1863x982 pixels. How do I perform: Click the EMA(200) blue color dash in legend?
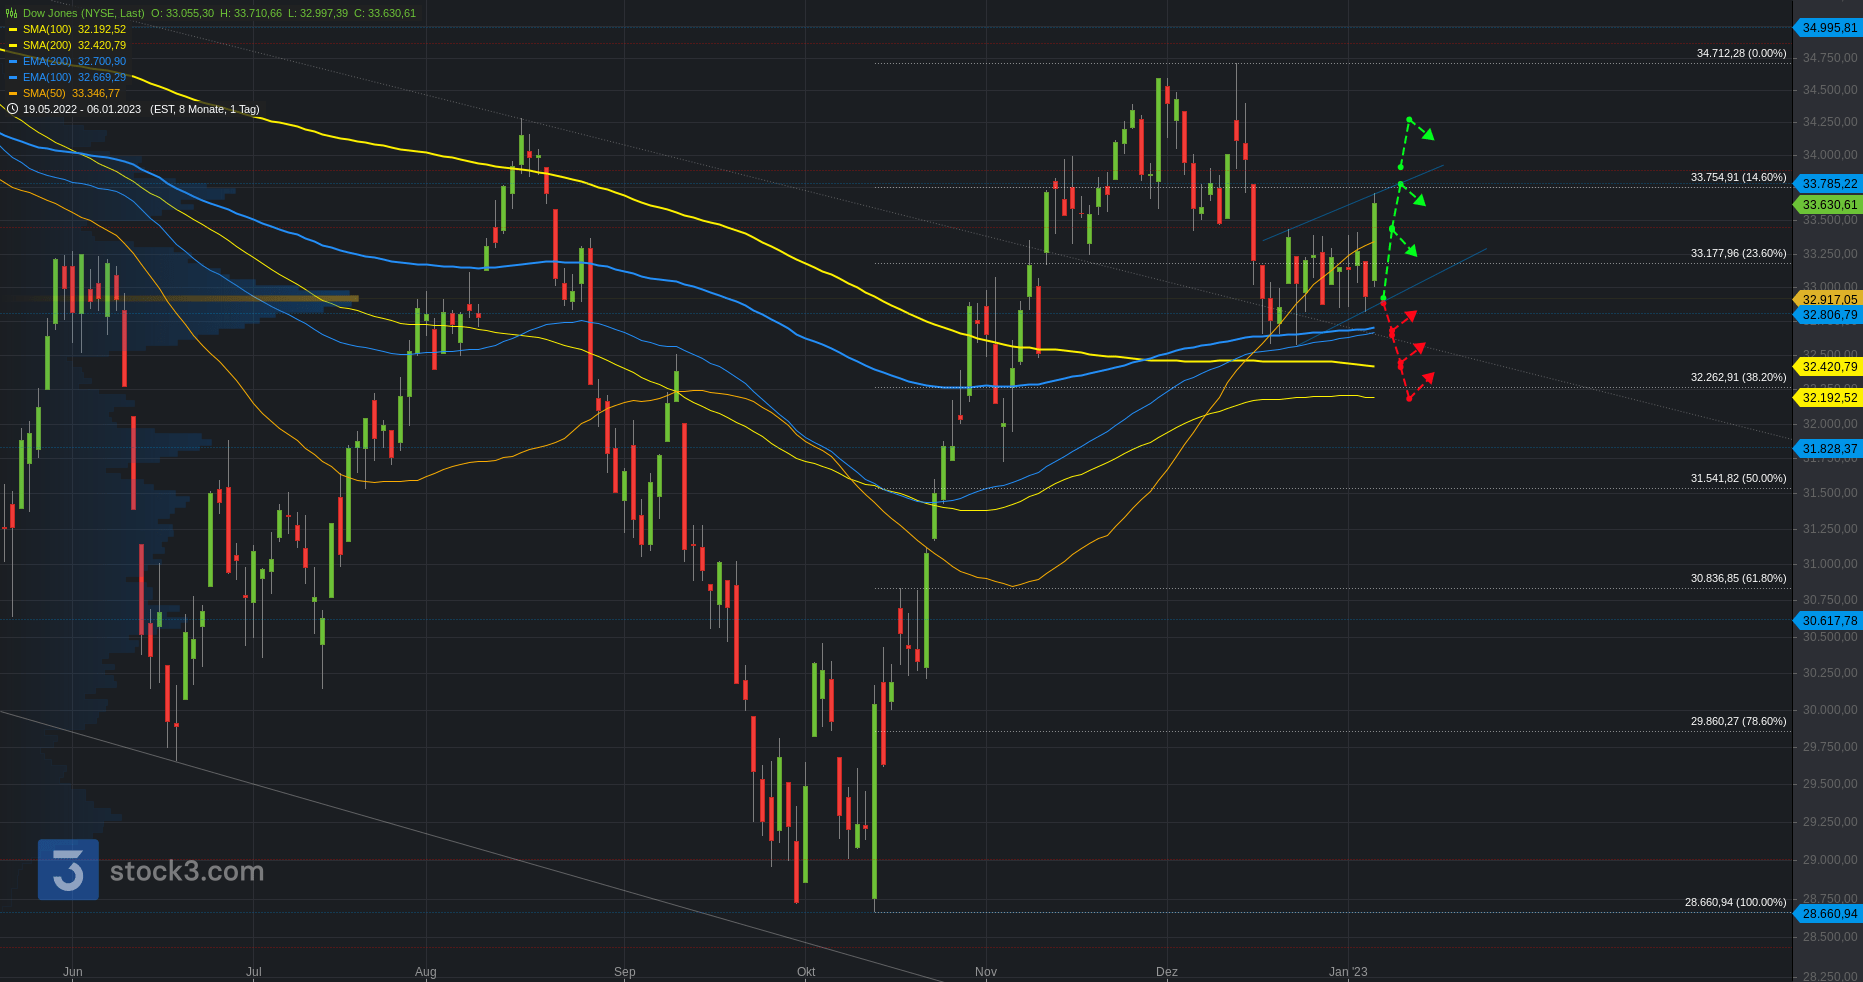tap(13, 61)
